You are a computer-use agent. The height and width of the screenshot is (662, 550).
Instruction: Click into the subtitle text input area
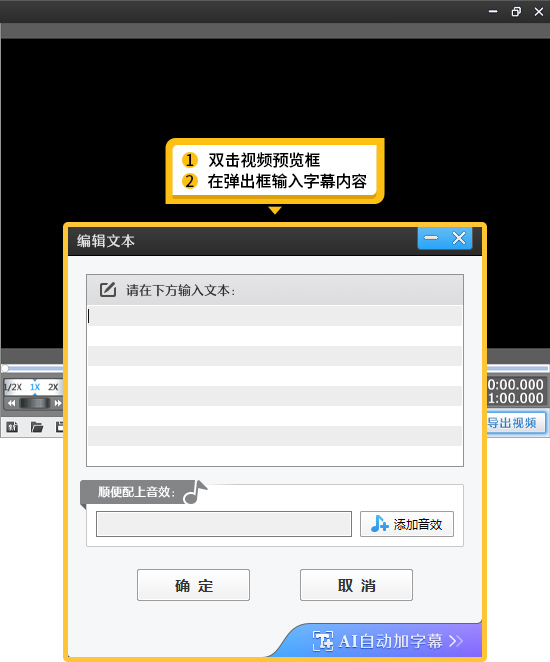coord(275,385)
